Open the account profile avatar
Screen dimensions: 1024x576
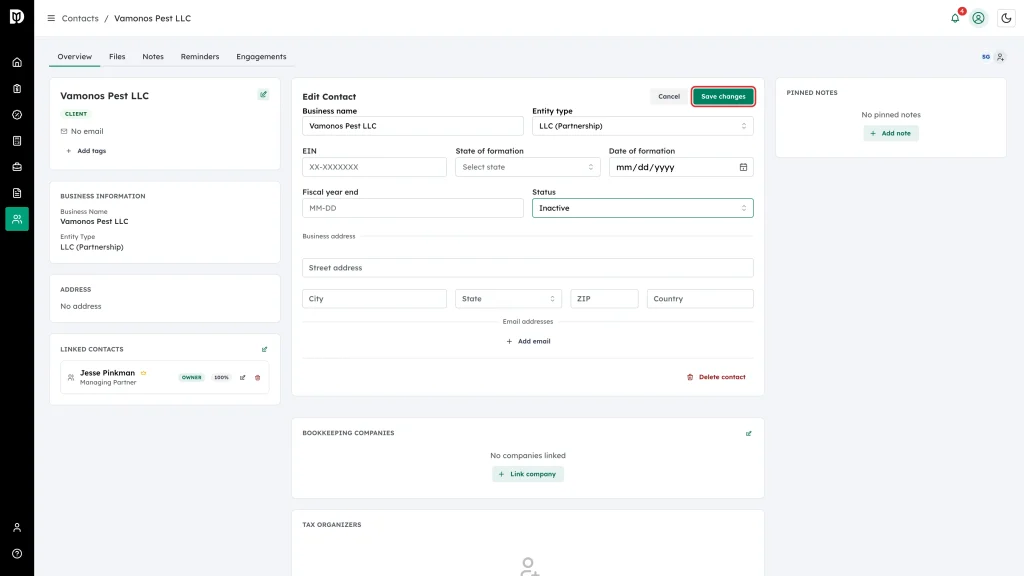(x=978, y=18)
